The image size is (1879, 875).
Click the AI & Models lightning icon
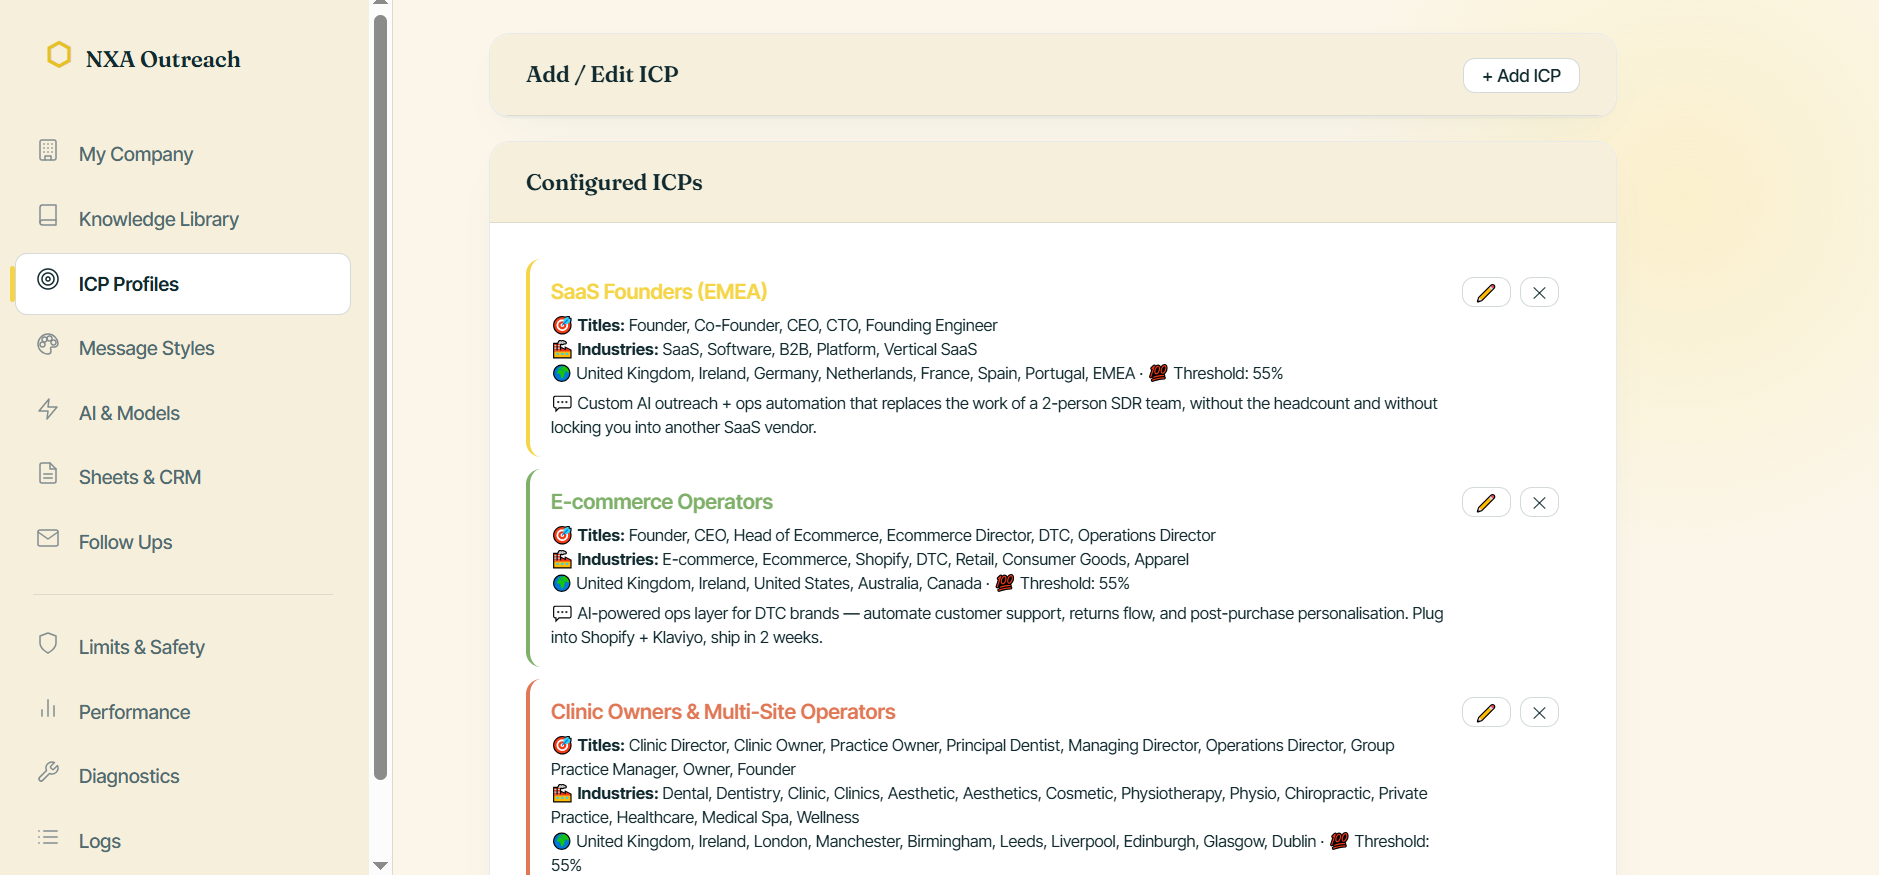click(48, 409)
